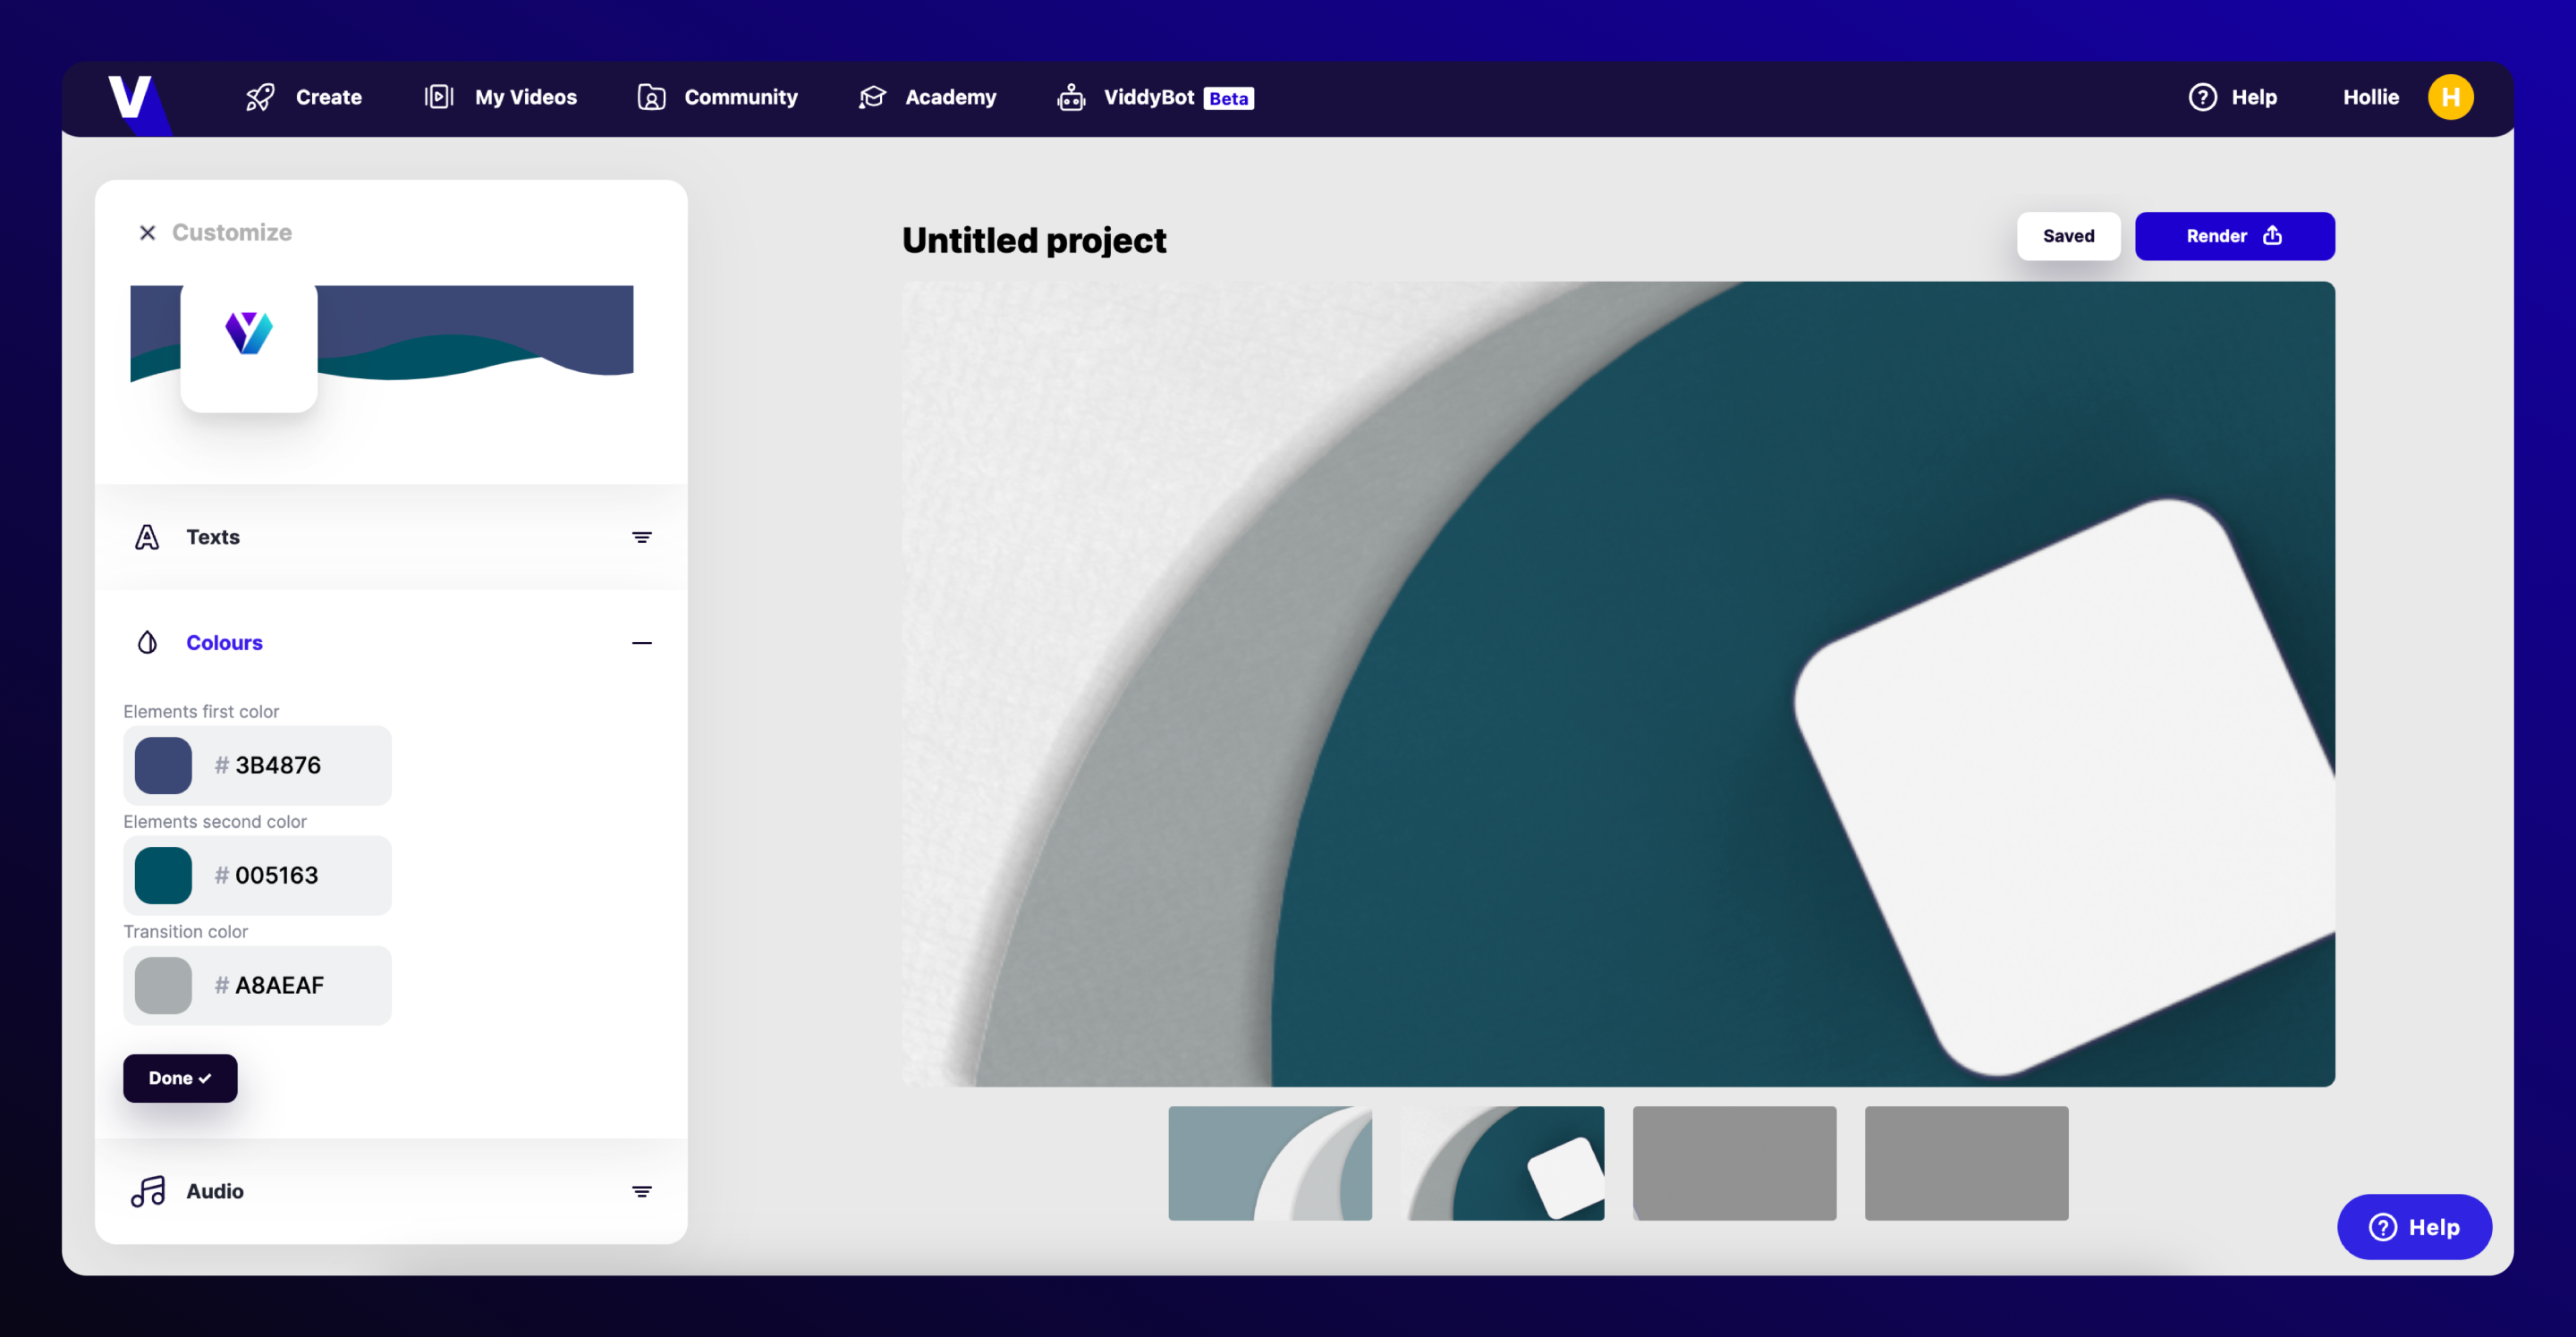Click the Customize panel heading
This screenshot has width=2576, height=1337.
coord(232,233)
